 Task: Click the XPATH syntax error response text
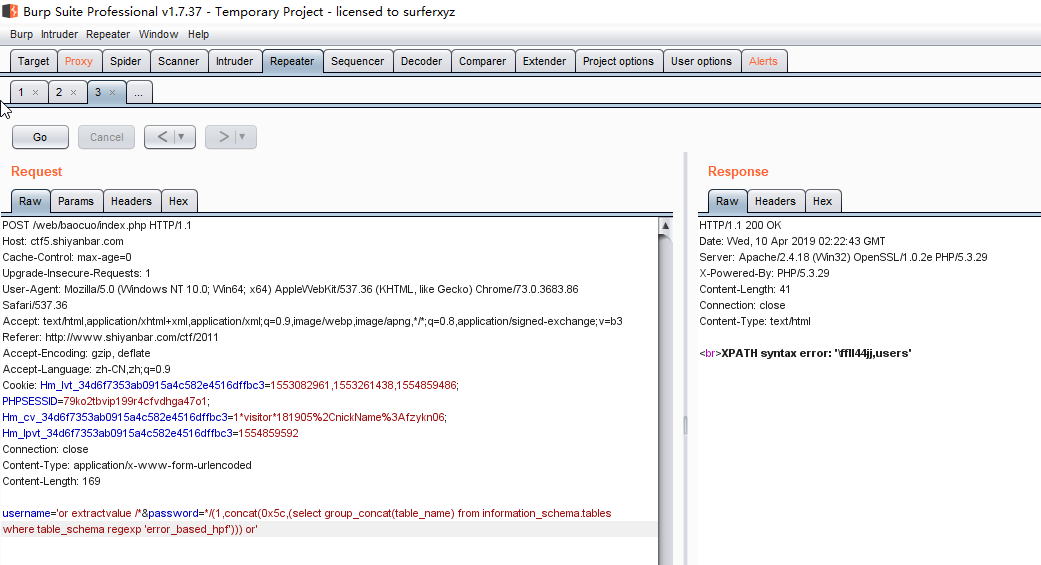click(816, 353)
